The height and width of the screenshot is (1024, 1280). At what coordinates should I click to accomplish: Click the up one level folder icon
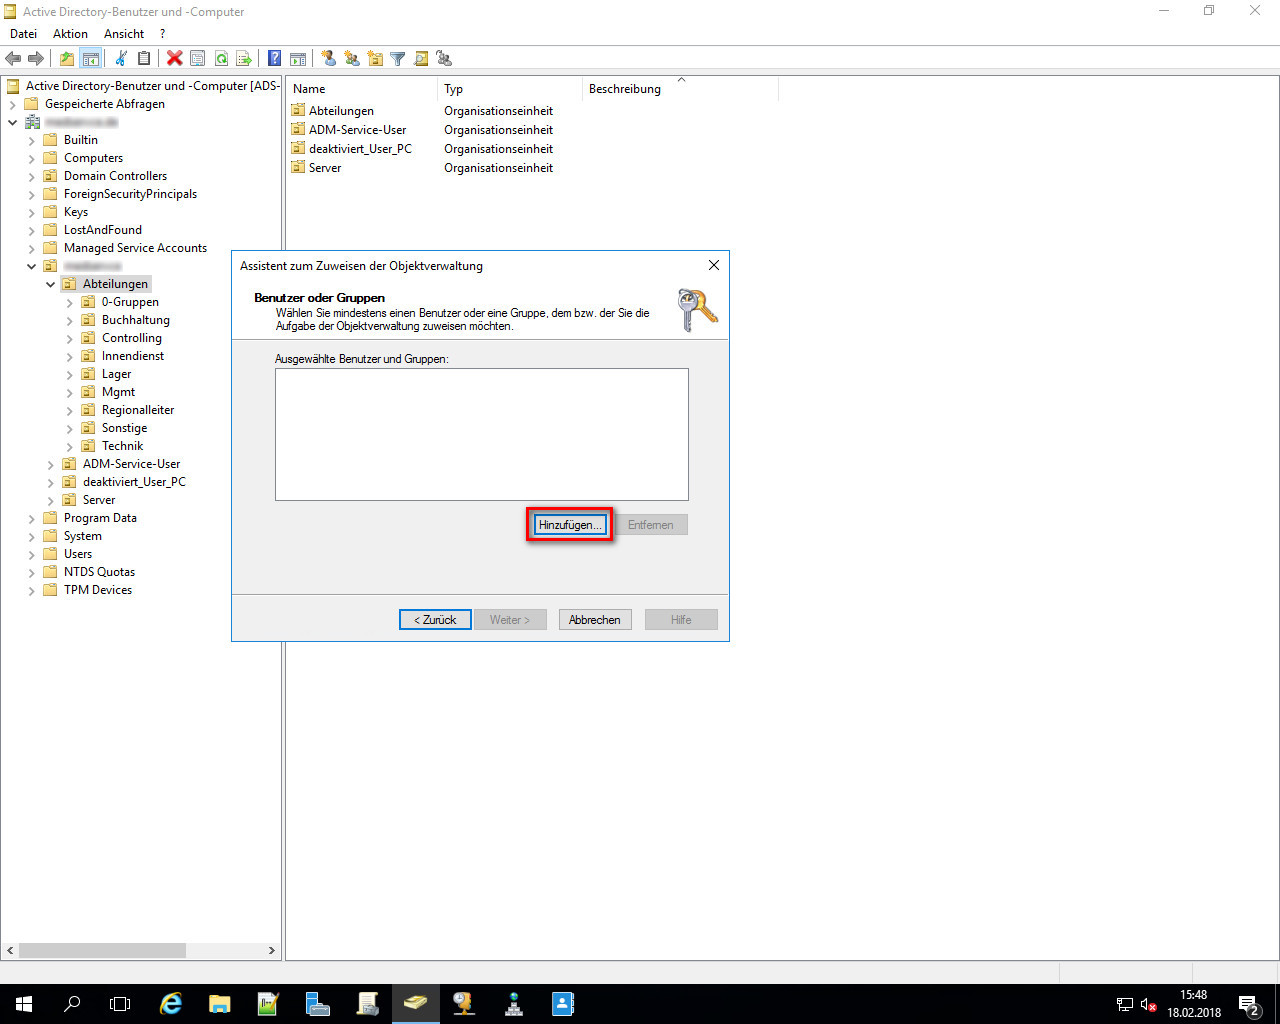coord(66,59)
